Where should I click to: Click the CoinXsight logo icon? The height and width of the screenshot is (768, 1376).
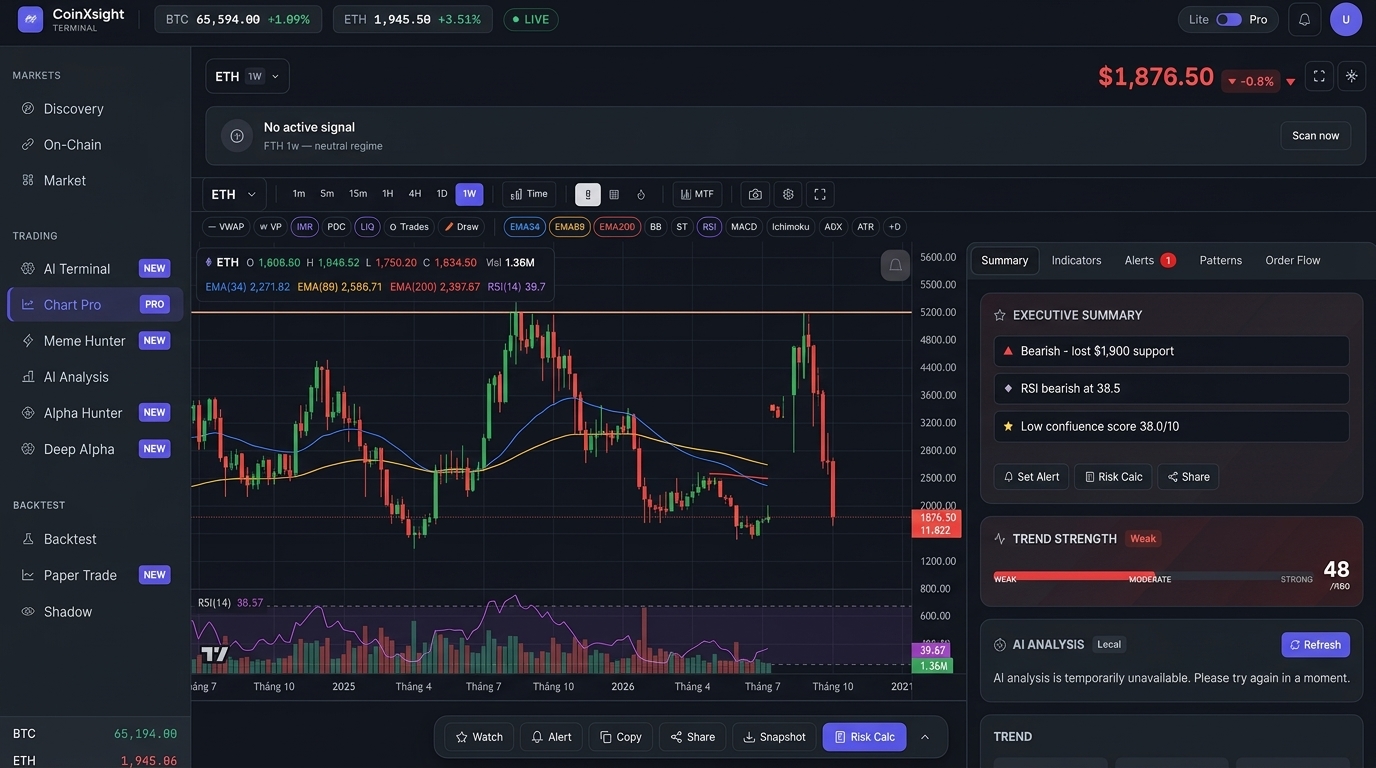pos(30,19)
